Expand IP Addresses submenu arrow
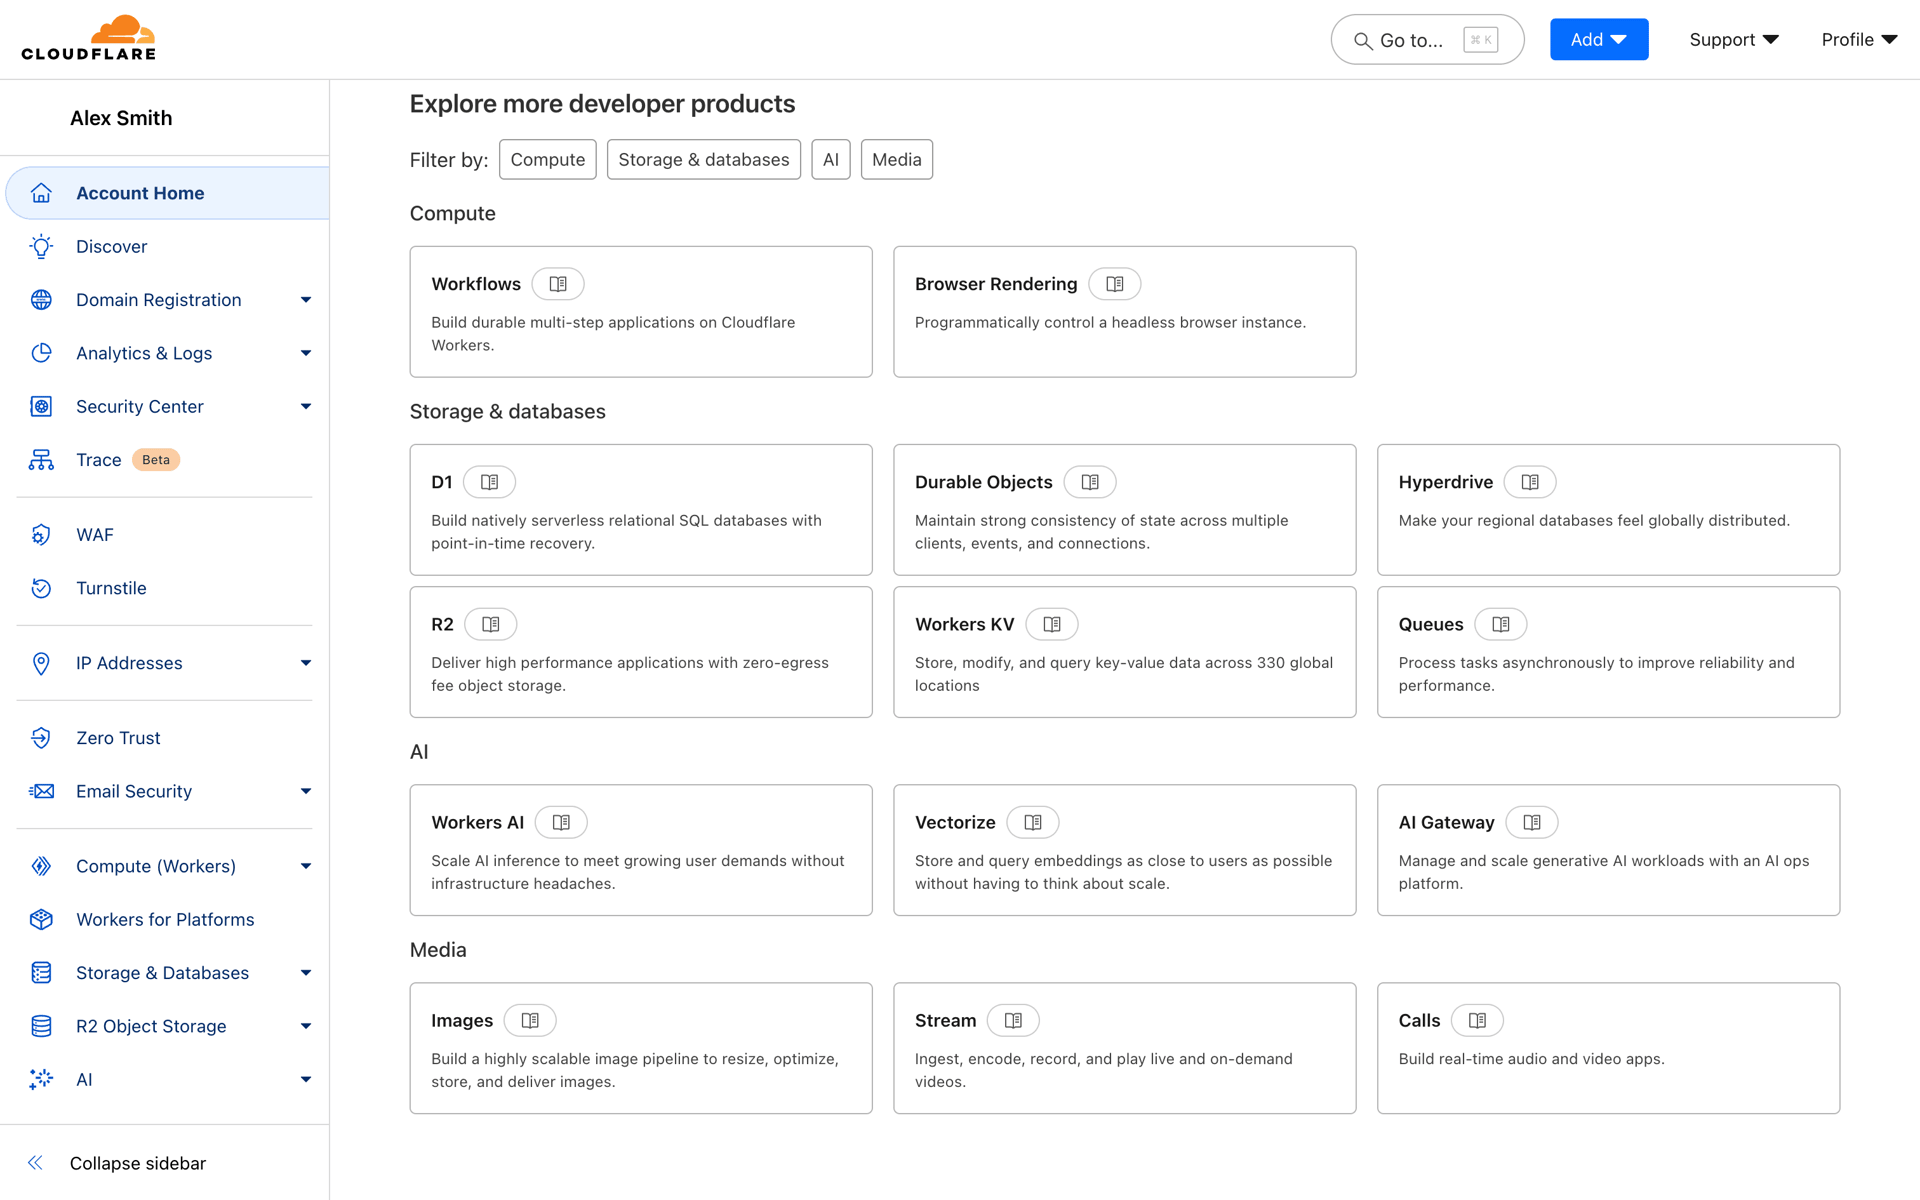The height and width of the screenshot is (1200, 1920). click(x=306, y=663)
